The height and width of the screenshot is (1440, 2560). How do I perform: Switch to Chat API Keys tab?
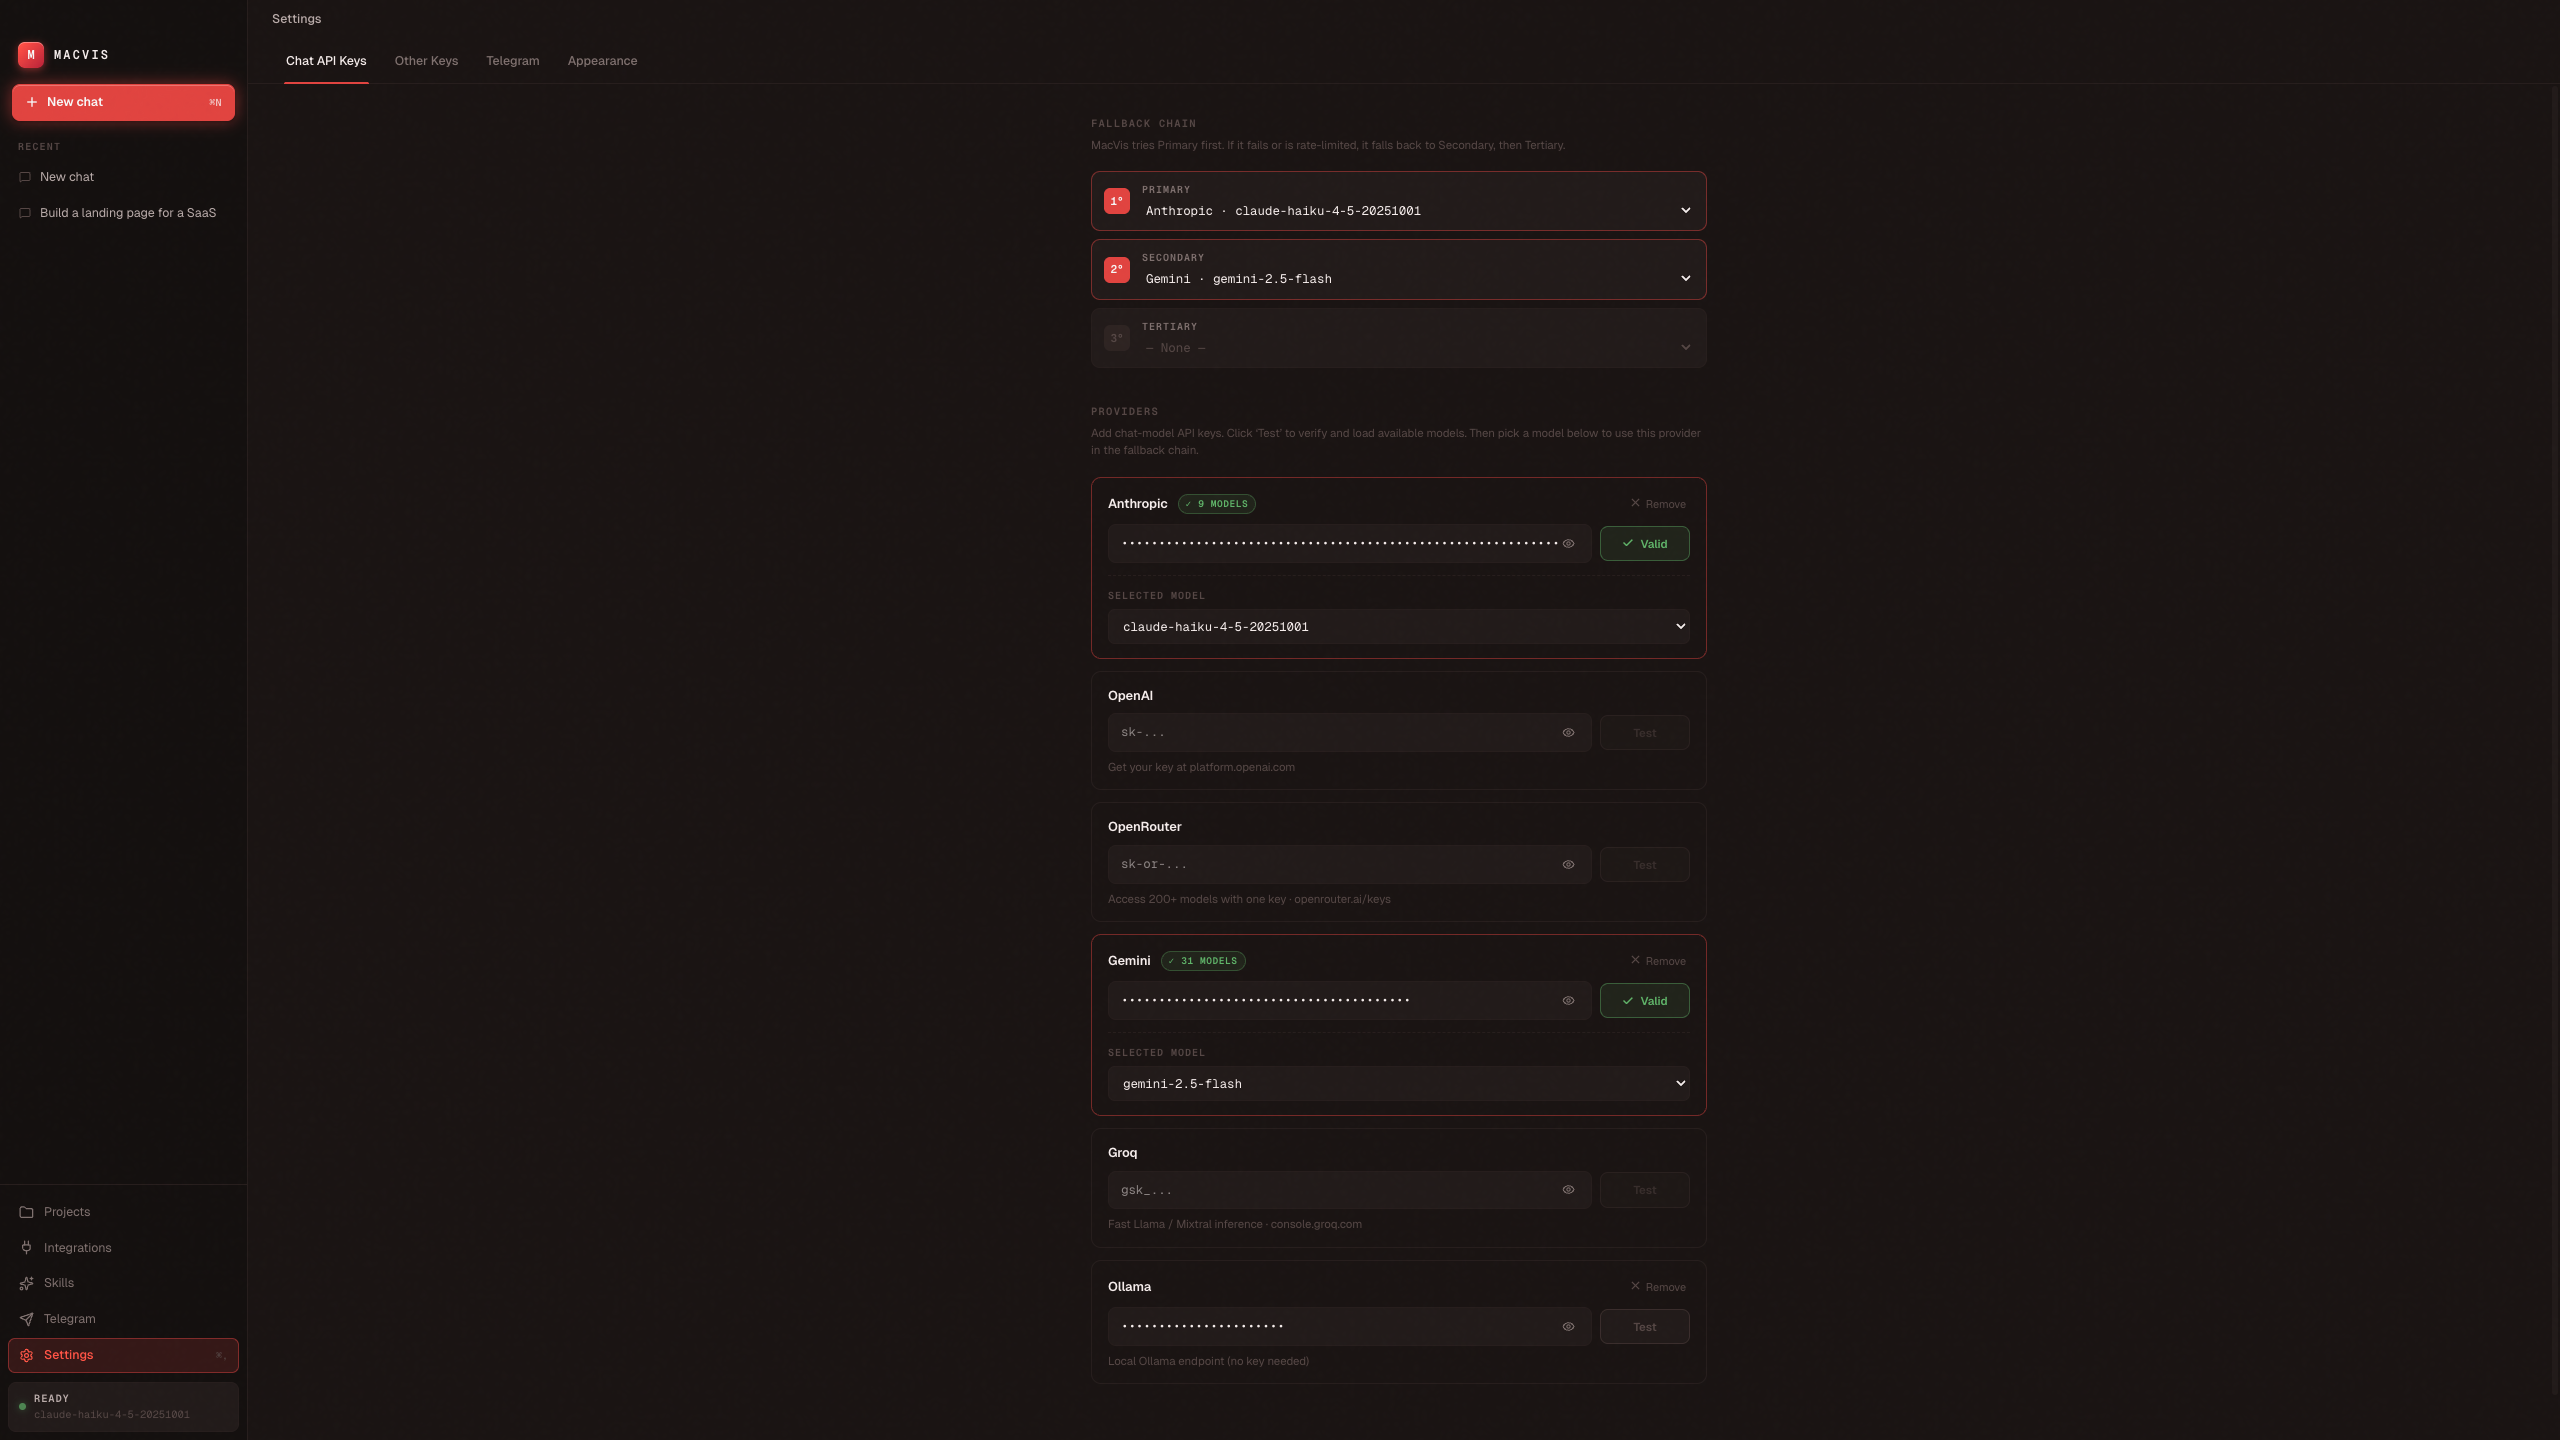click(x=326, y=61)
